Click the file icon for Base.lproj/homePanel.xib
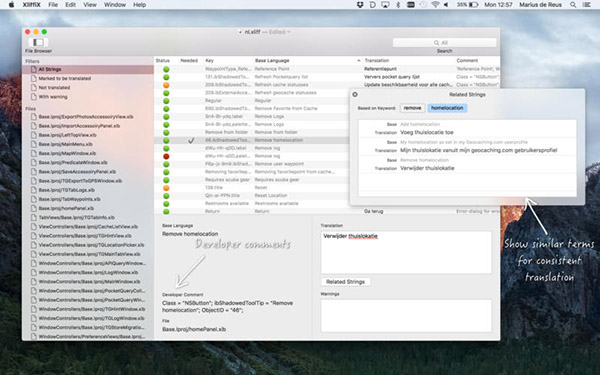This screenshot has width=600, height=375. click(x=34, y=209)
